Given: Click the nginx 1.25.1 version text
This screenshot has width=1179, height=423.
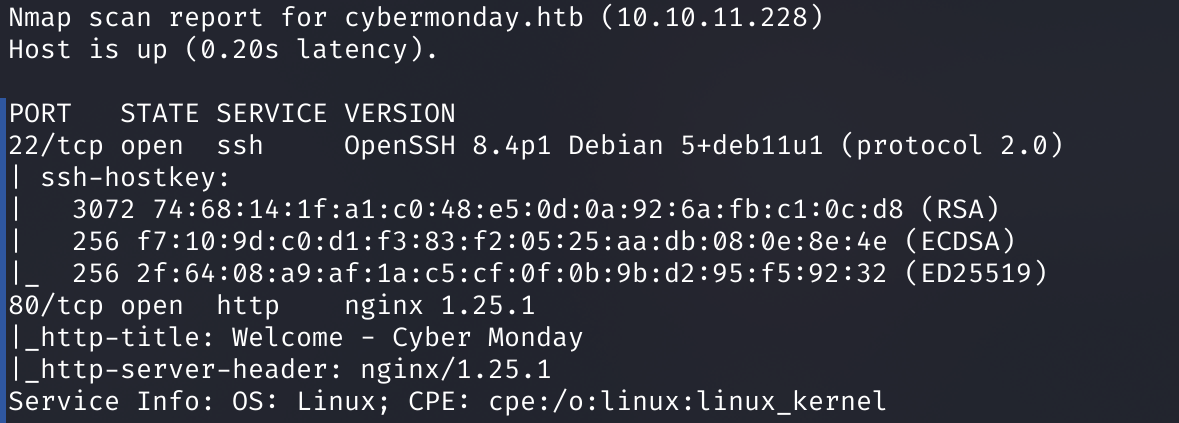Looking at the screenshot, I should pyautogui.click(x=440, y=306).
